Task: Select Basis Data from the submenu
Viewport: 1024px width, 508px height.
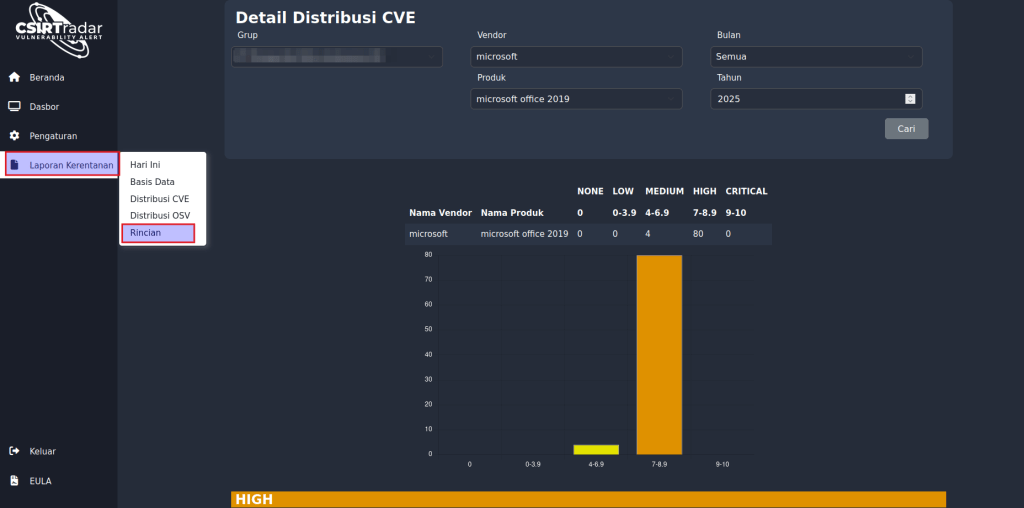Action: click(152, 182)
